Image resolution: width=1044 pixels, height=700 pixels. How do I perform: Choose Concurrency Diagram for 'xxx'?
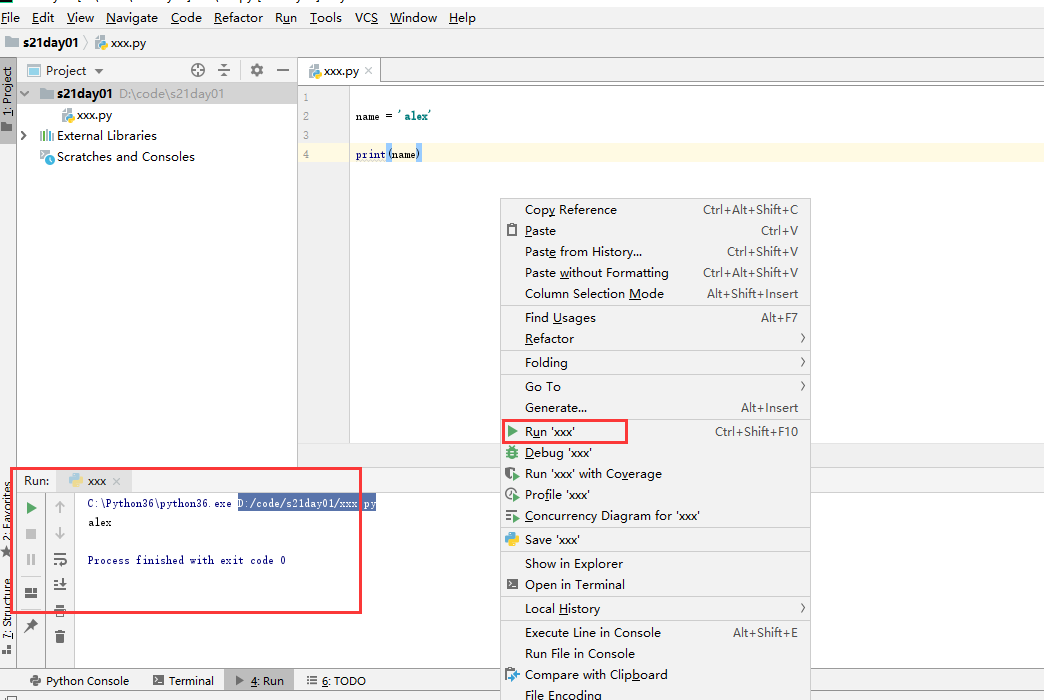pyautogui.click(x=655, y=516)
